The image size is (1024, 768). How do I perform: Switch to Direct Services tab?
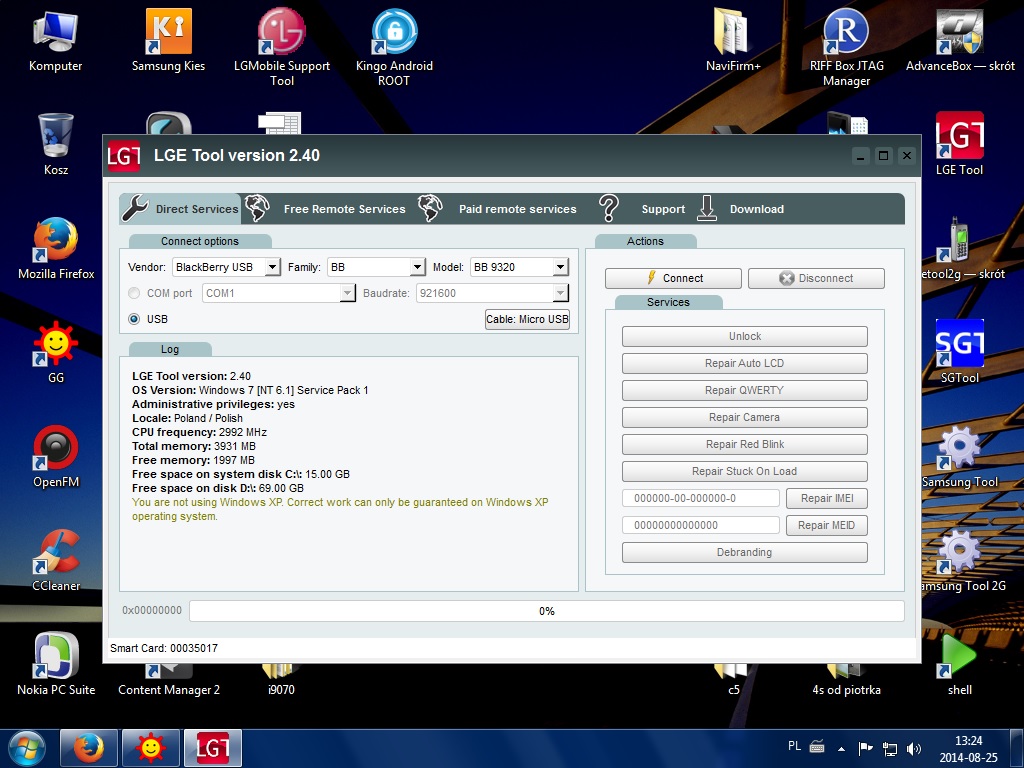pyautogui.click(x=181, y=209)
